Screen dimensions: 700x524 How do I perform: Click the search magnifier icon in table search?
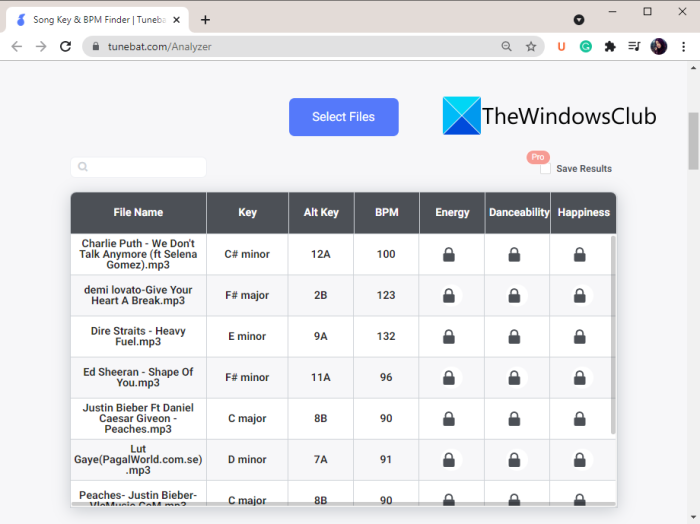[x=83, y=167]
